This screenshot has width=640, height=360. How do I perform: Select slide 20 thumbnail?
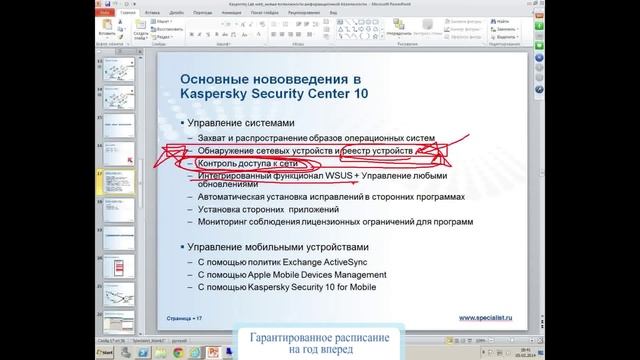tap(119, 267)
